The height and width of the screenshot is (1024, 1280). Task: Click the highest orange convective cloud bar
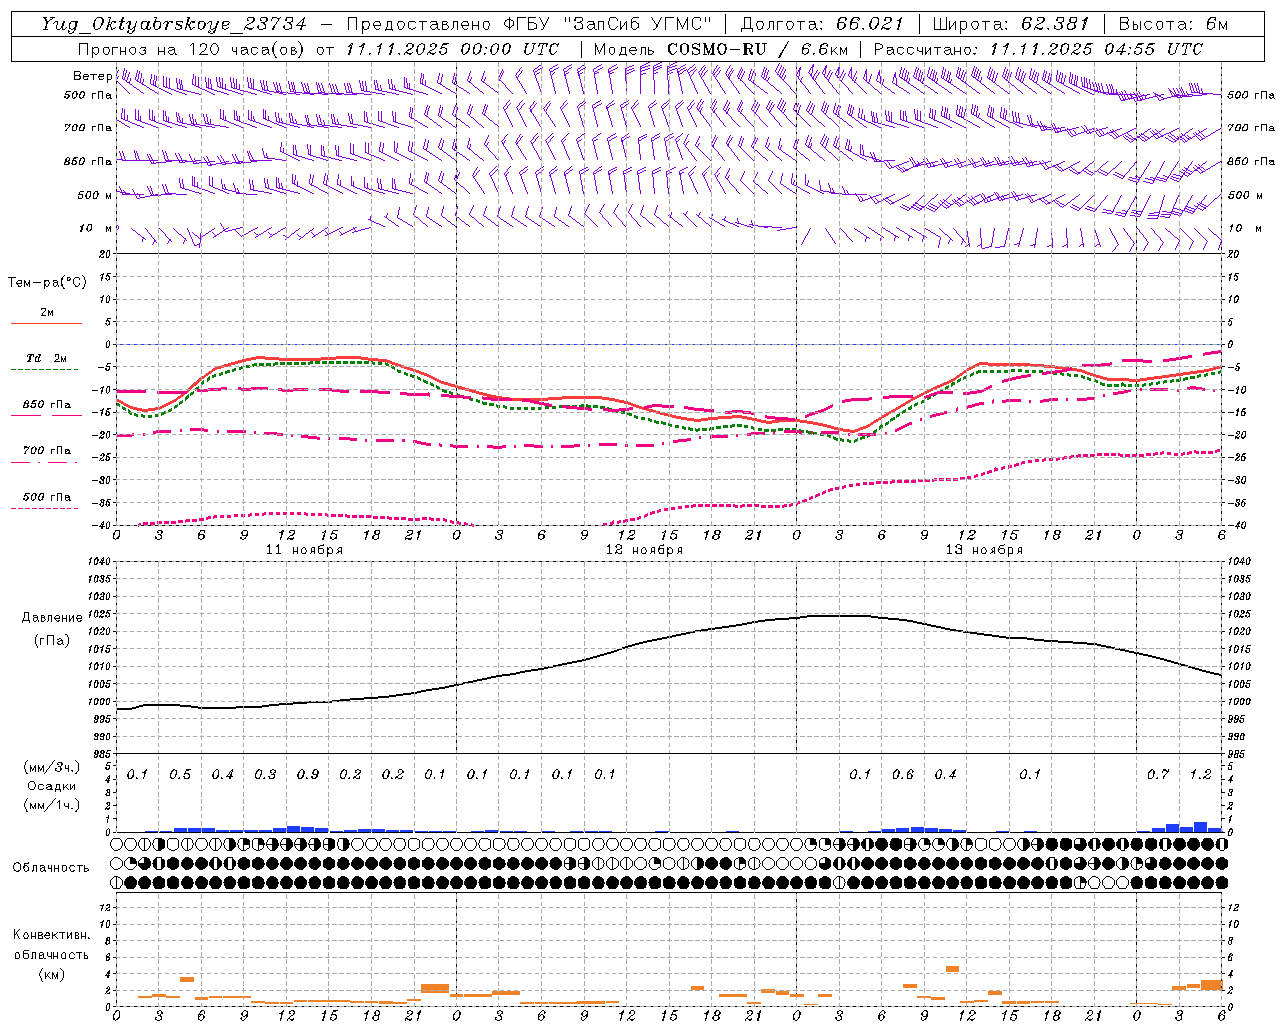952,969
